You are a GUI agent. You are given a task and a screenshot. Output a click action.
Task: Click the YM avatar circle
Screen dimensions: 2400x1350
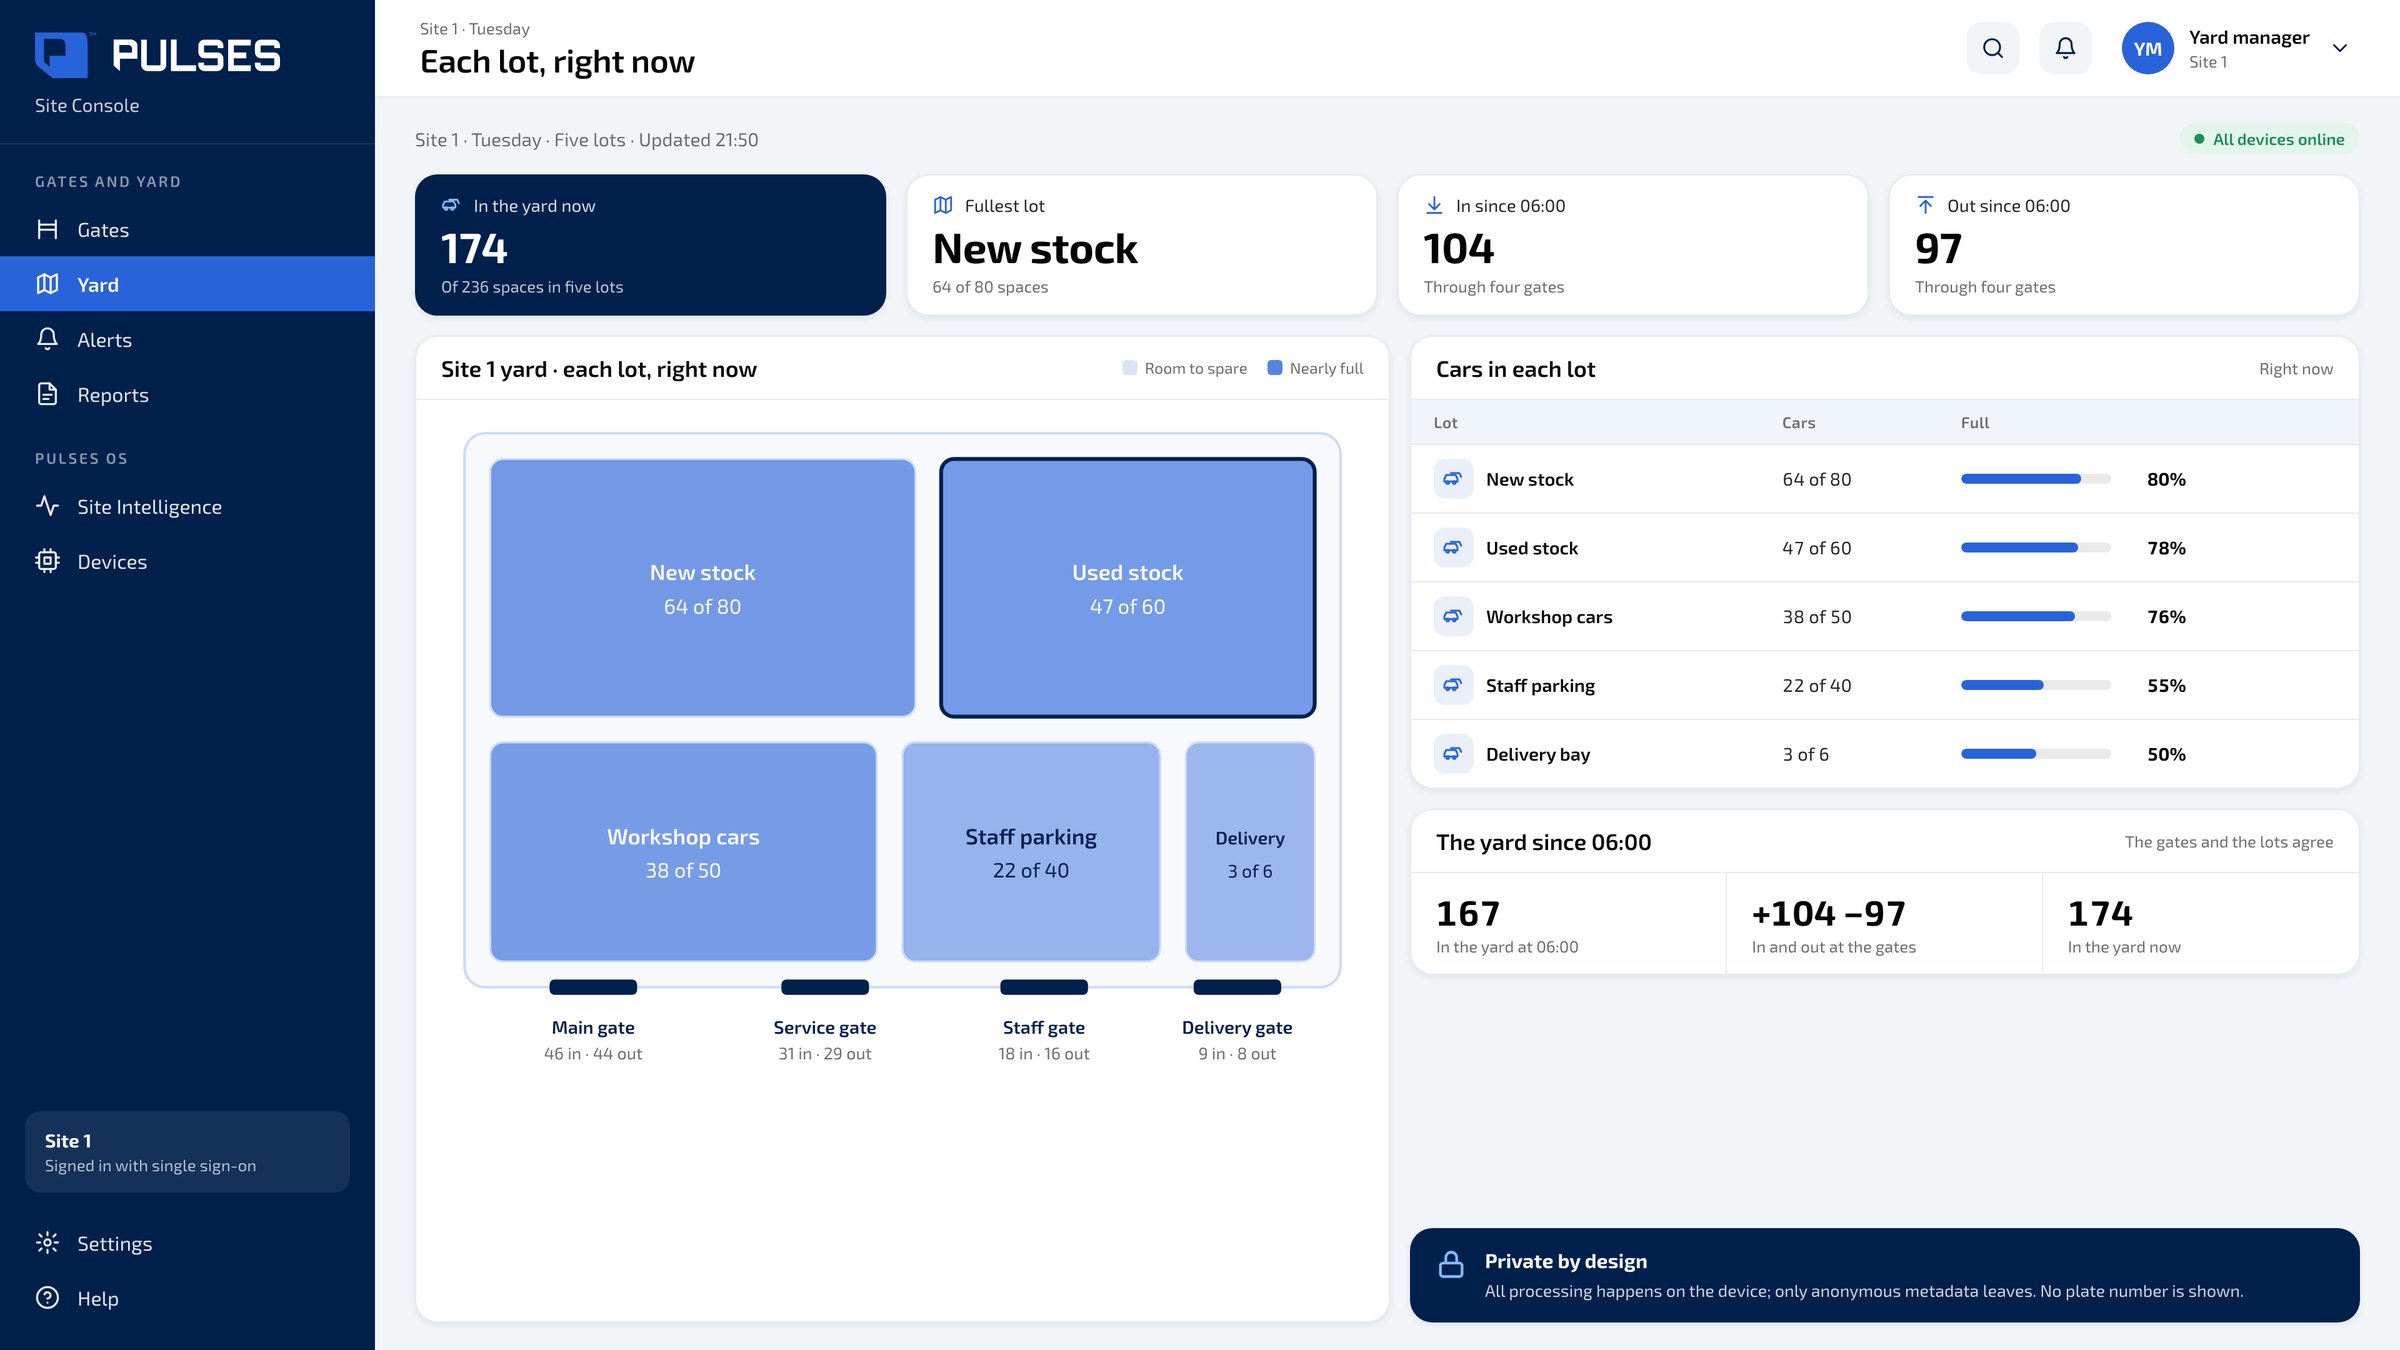click(x=2147, y=48)
